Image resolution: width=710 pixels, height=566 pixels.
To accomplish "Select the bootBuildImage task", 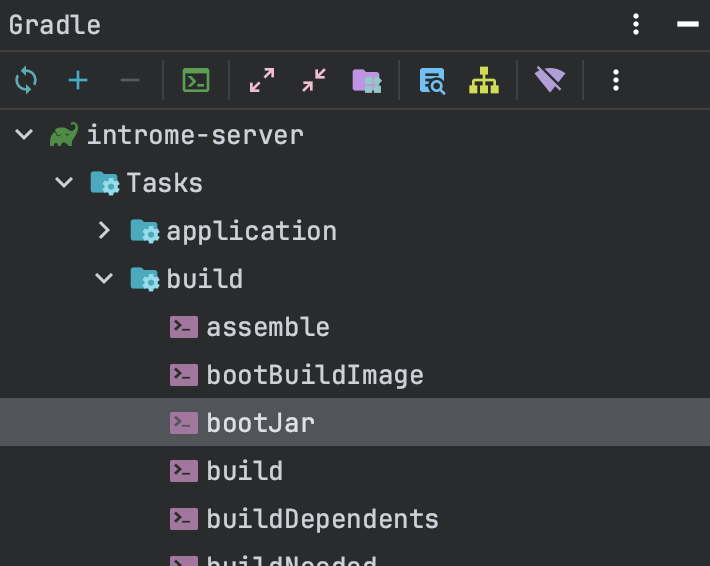I will pyautogui.click(x=315, y=376).
